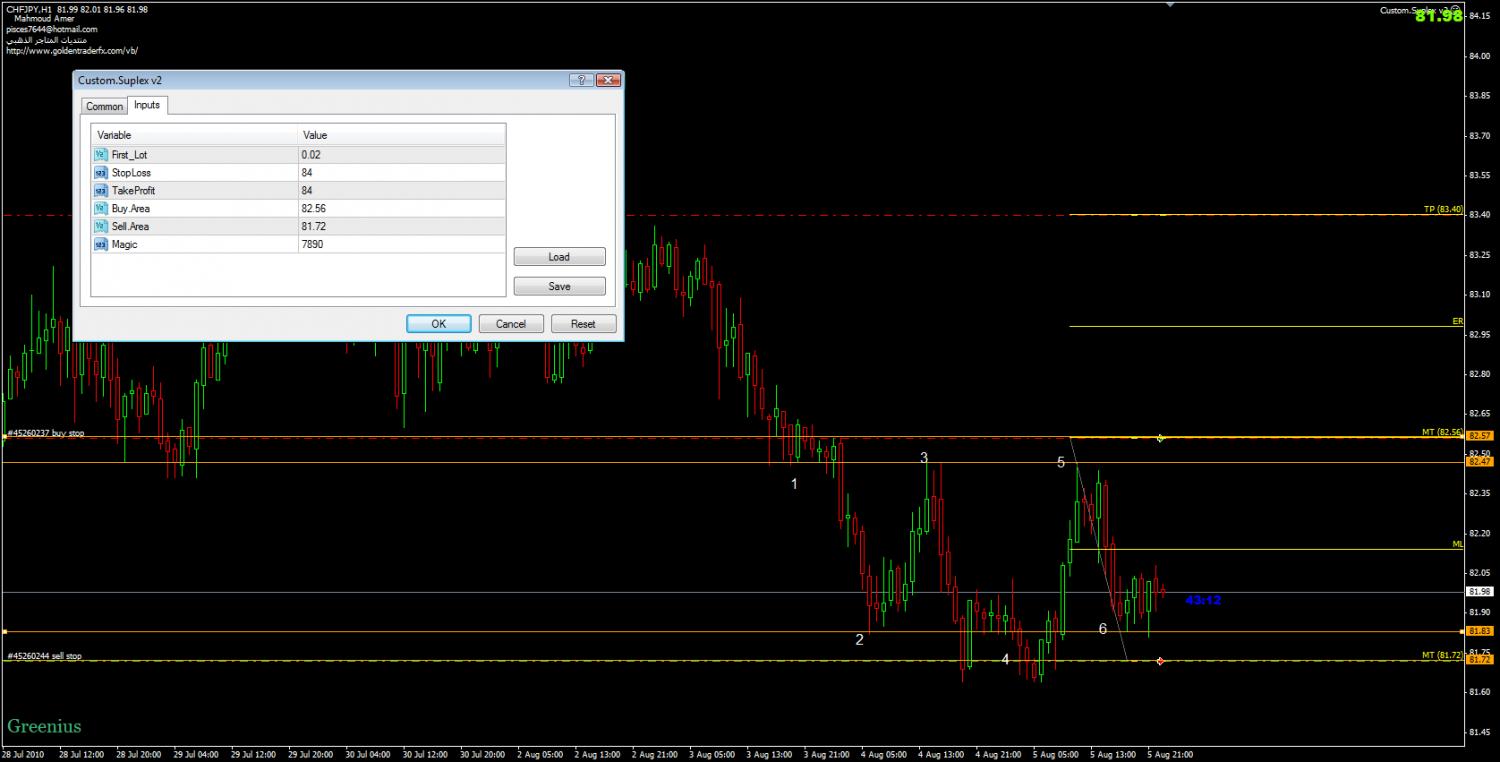Click the #45260244 sell stop order label

tap(45, 656)
